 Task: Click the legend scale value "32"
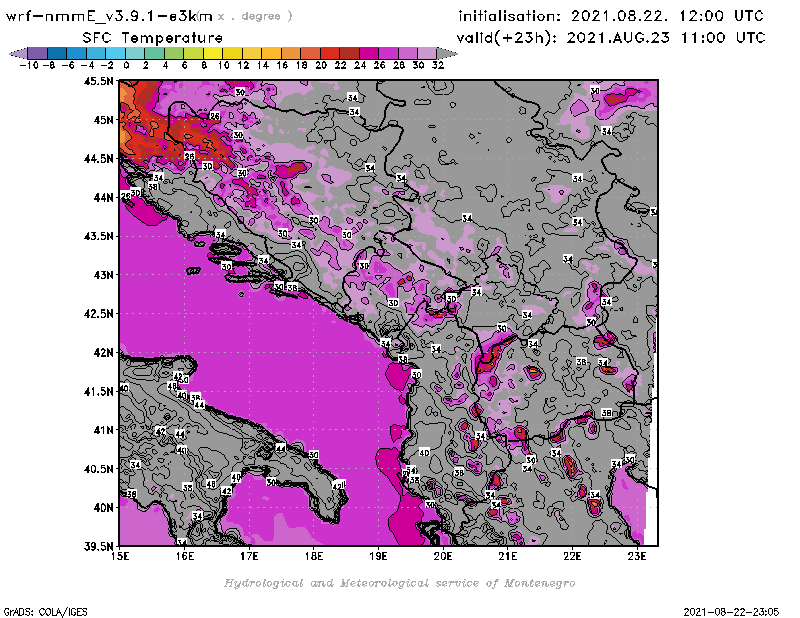point(438,65)
